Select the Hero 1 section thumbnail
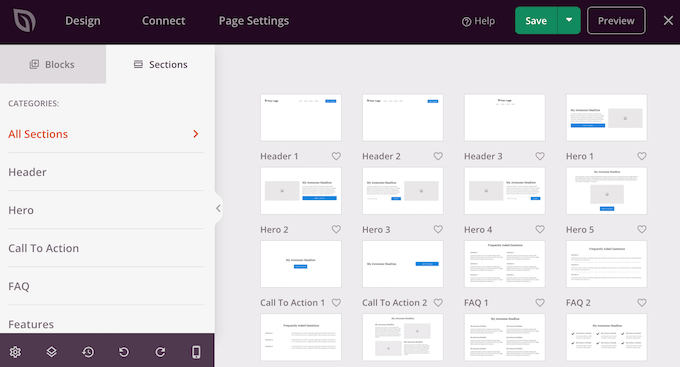Screen dimensions: 680x367 coord(606,118)
